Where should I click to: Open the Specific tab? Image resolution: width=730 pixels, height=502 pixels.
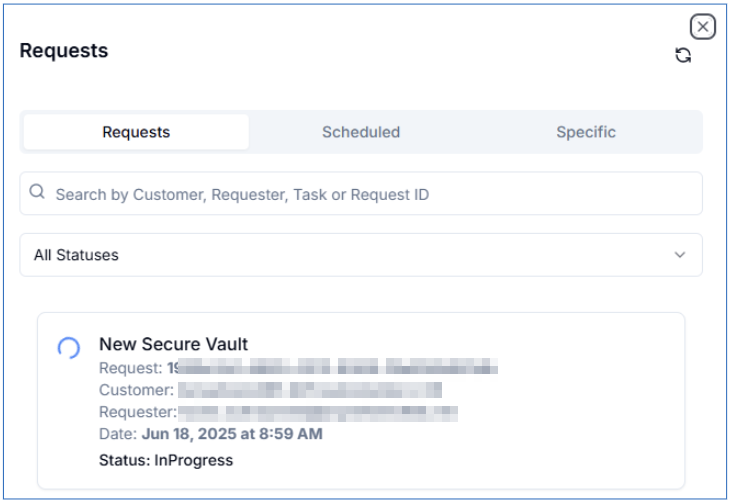pyautogui.click(x=586, y=132)
